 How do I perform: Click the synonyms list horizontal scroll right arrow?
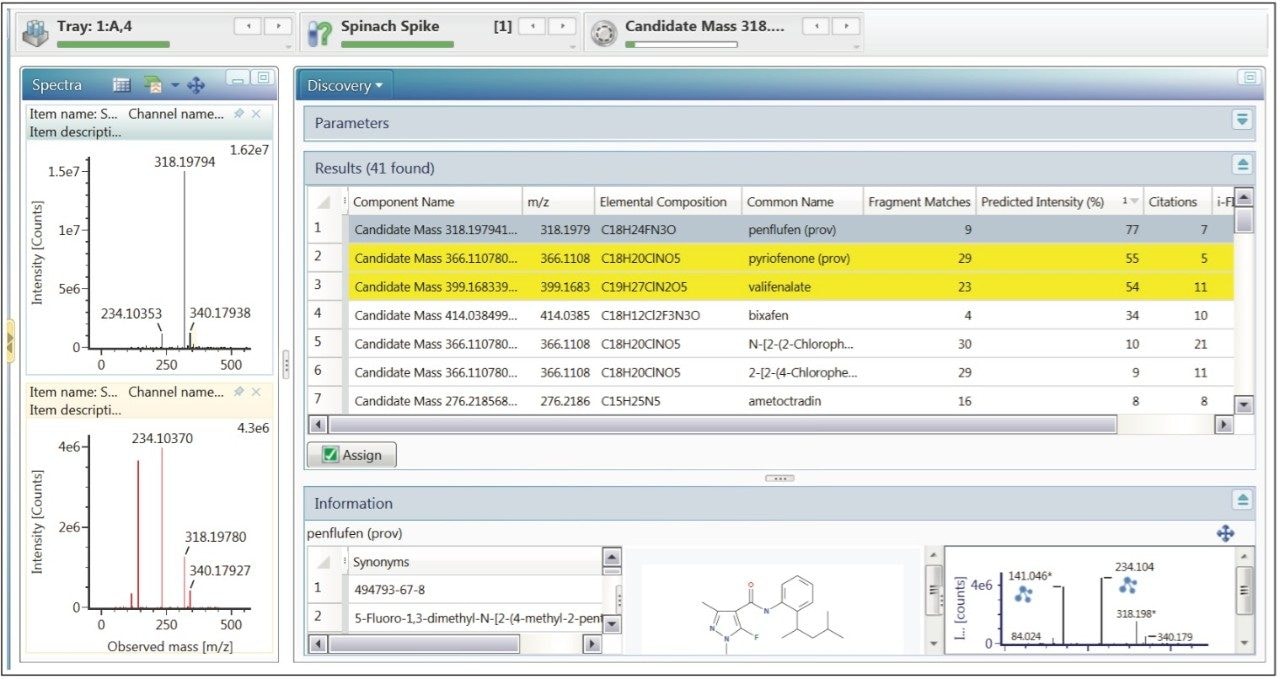click(x=592, y=645)
